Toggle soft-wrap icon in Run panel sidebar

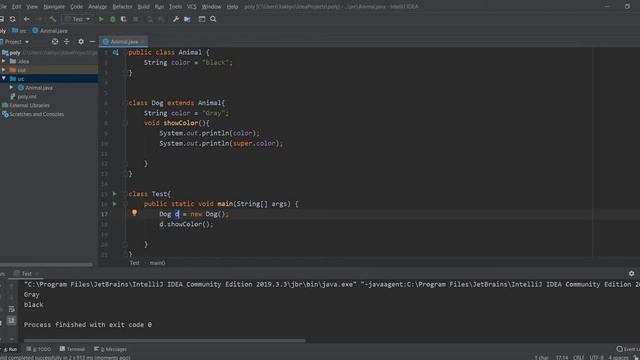tap(11, 309)
